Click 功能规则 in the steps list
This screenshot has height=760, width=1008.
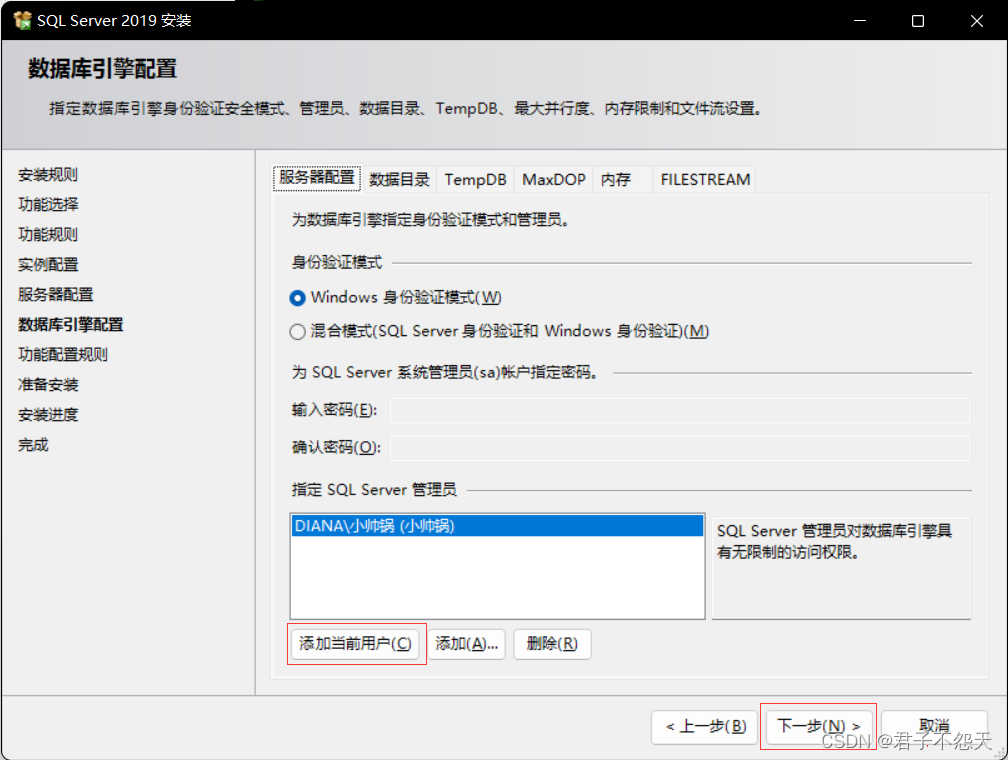coord(48,234)
